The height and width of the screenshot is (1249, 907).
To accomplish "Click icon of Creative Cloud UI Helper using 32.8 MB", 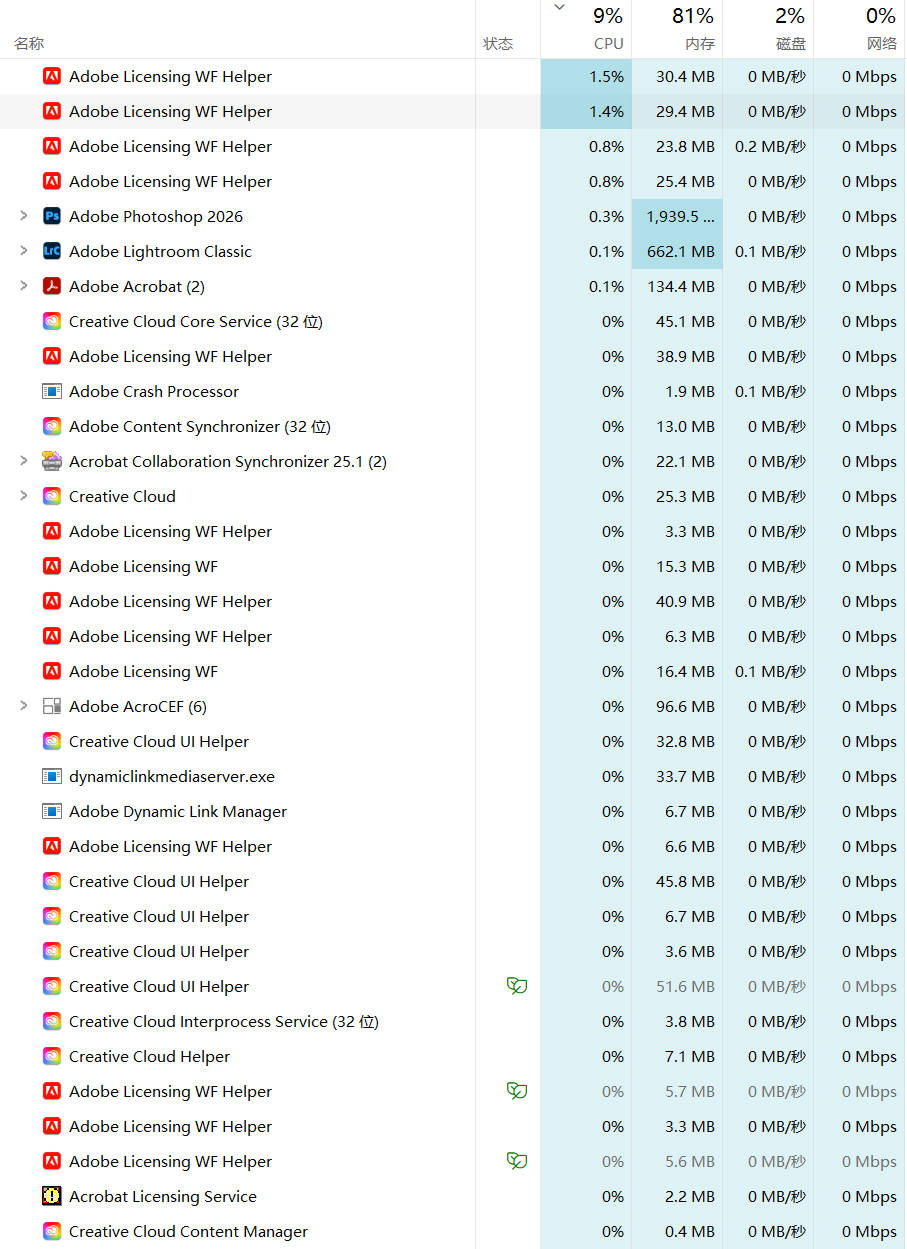I will coord(52,741).
